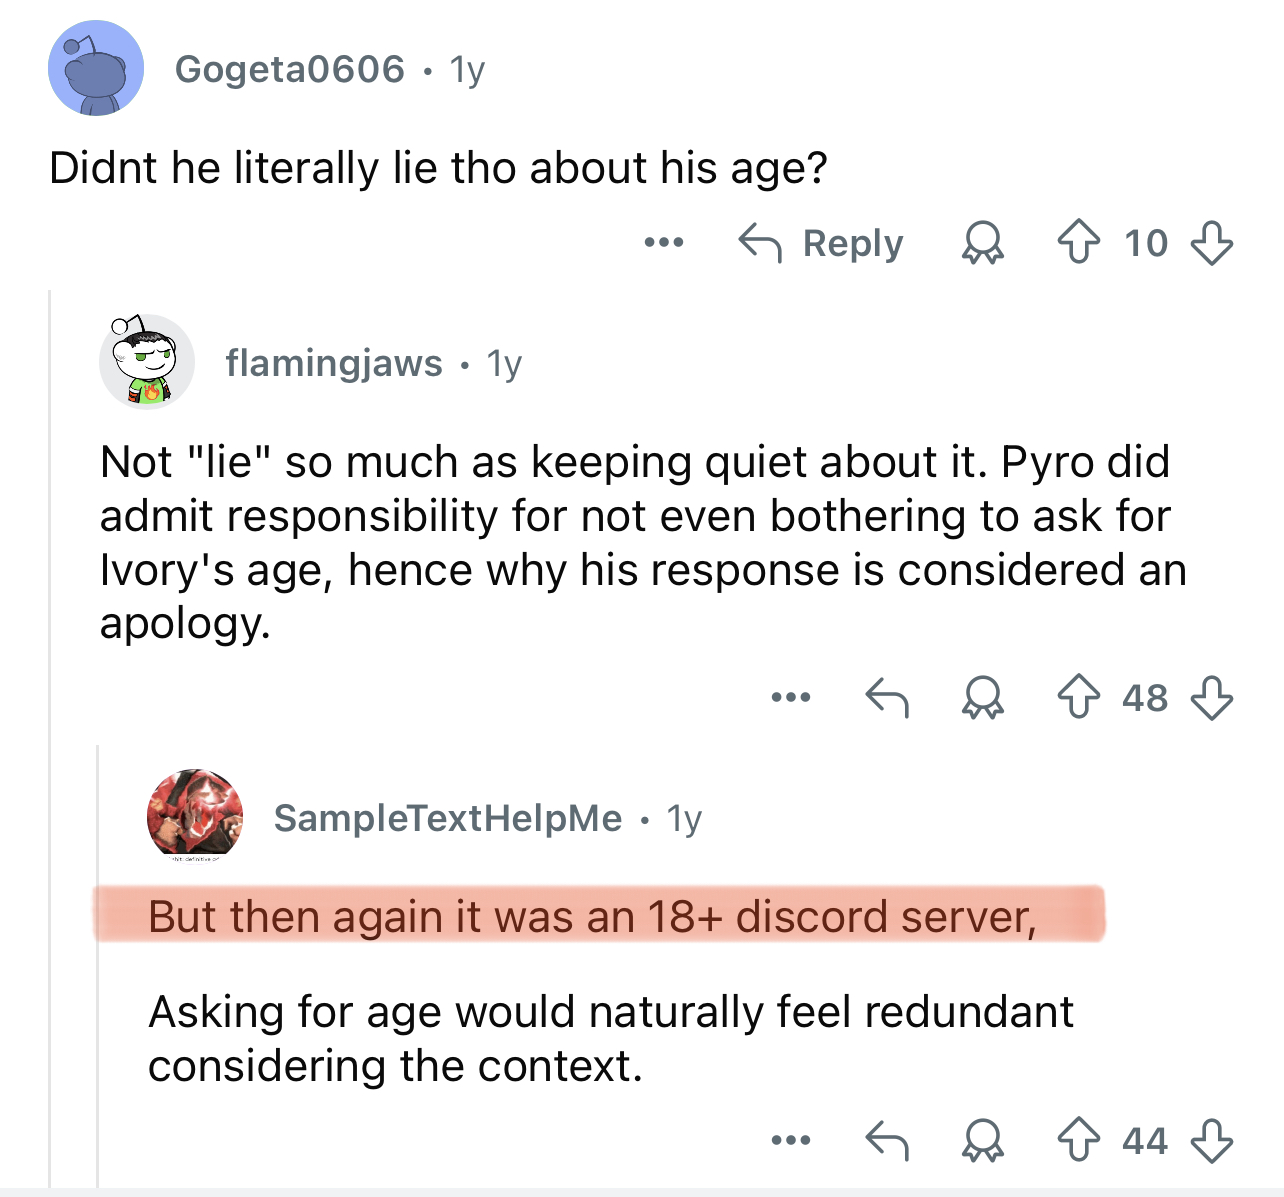This screenshot has height=1197, width=1284.
Task: Upvote SampleTextHelpMe's comment
Action: pyautogui.click(x=1077, y=1140)
